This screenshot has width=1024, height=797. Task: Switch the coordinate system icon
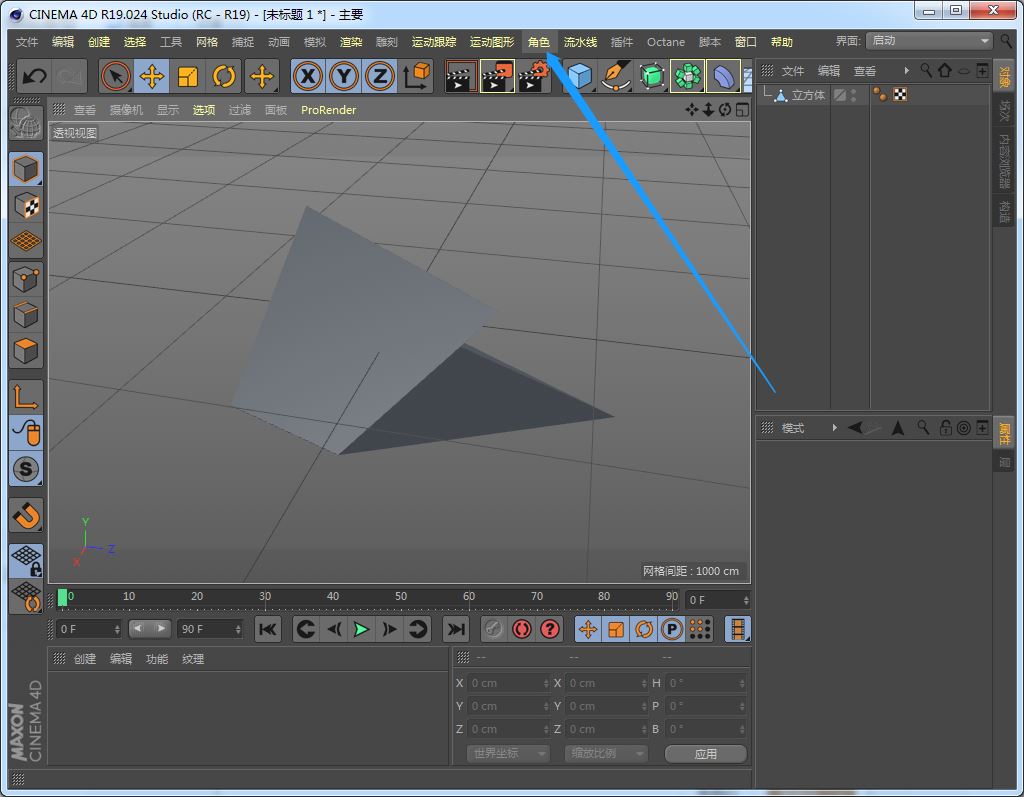[416, 76]
